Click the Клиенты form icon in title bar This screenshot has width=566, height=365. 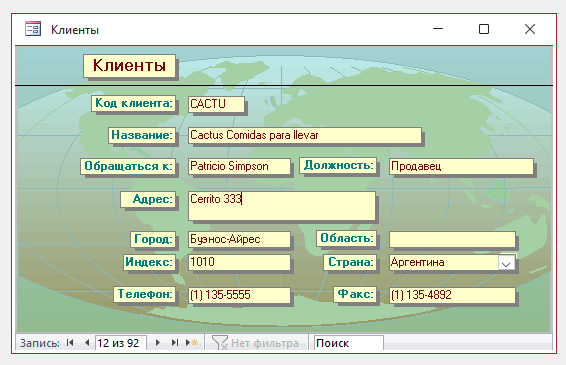(33, 29)
